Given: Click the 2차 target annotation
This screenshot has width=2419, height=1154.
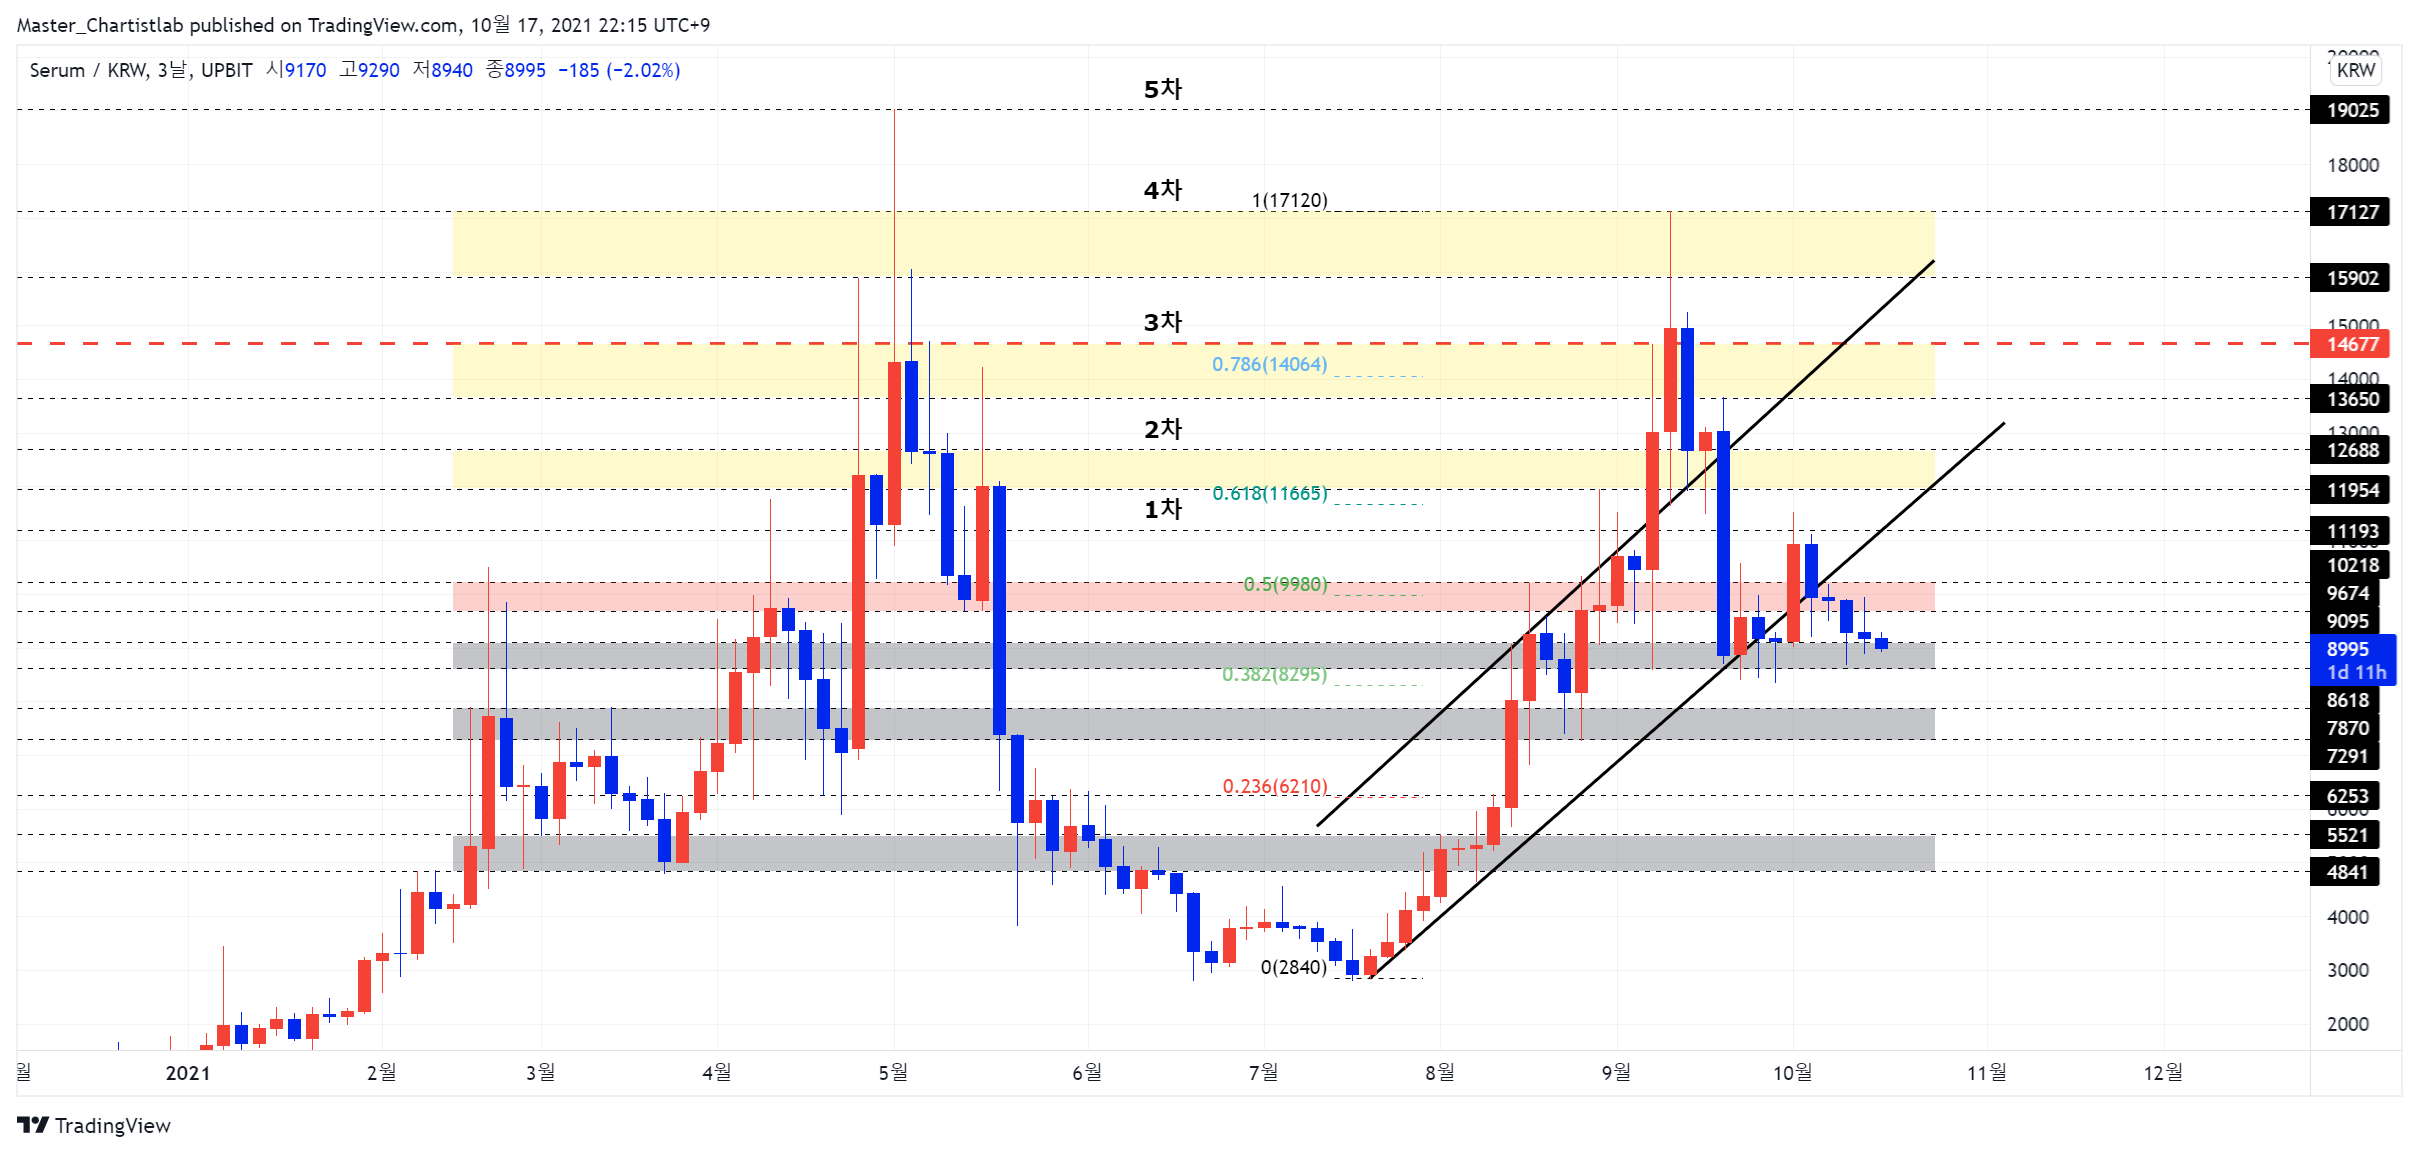Looking at the screenshot, I should click(x=1162, y=429).
